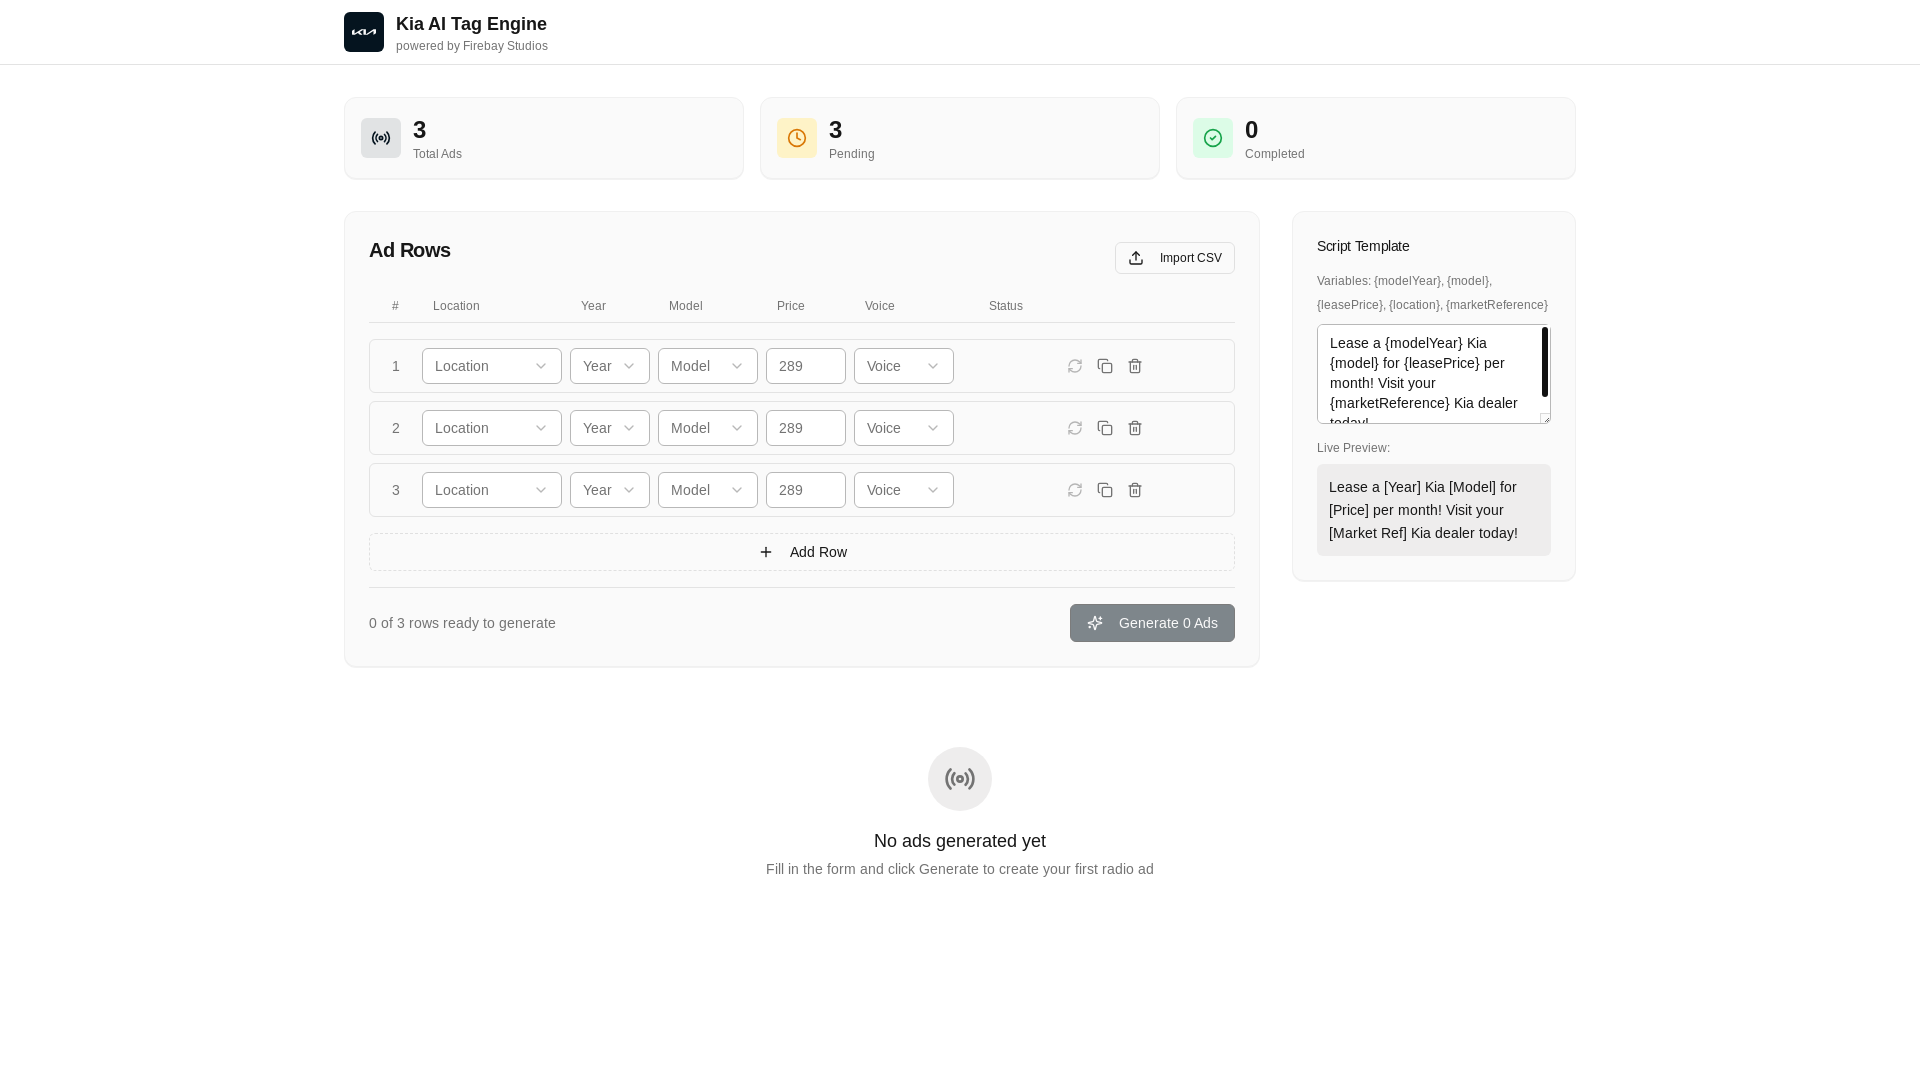Open Year dropdown in row 2

click(610, 428)
